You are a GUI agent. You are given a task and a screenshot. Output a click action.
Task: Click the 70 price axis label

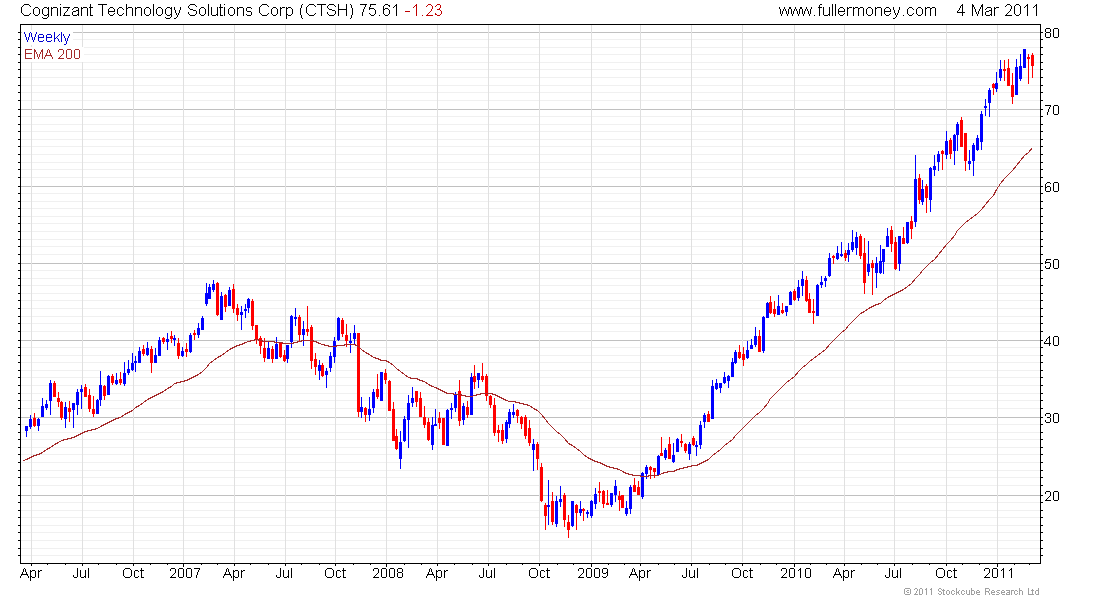[x=1052, y=110]
